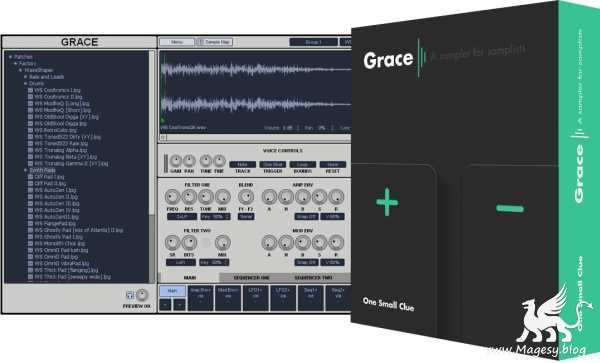Select the LFO1+ modulation slot
The width and height of the screenshot is (600, 363).
click(x=256, y=297)
